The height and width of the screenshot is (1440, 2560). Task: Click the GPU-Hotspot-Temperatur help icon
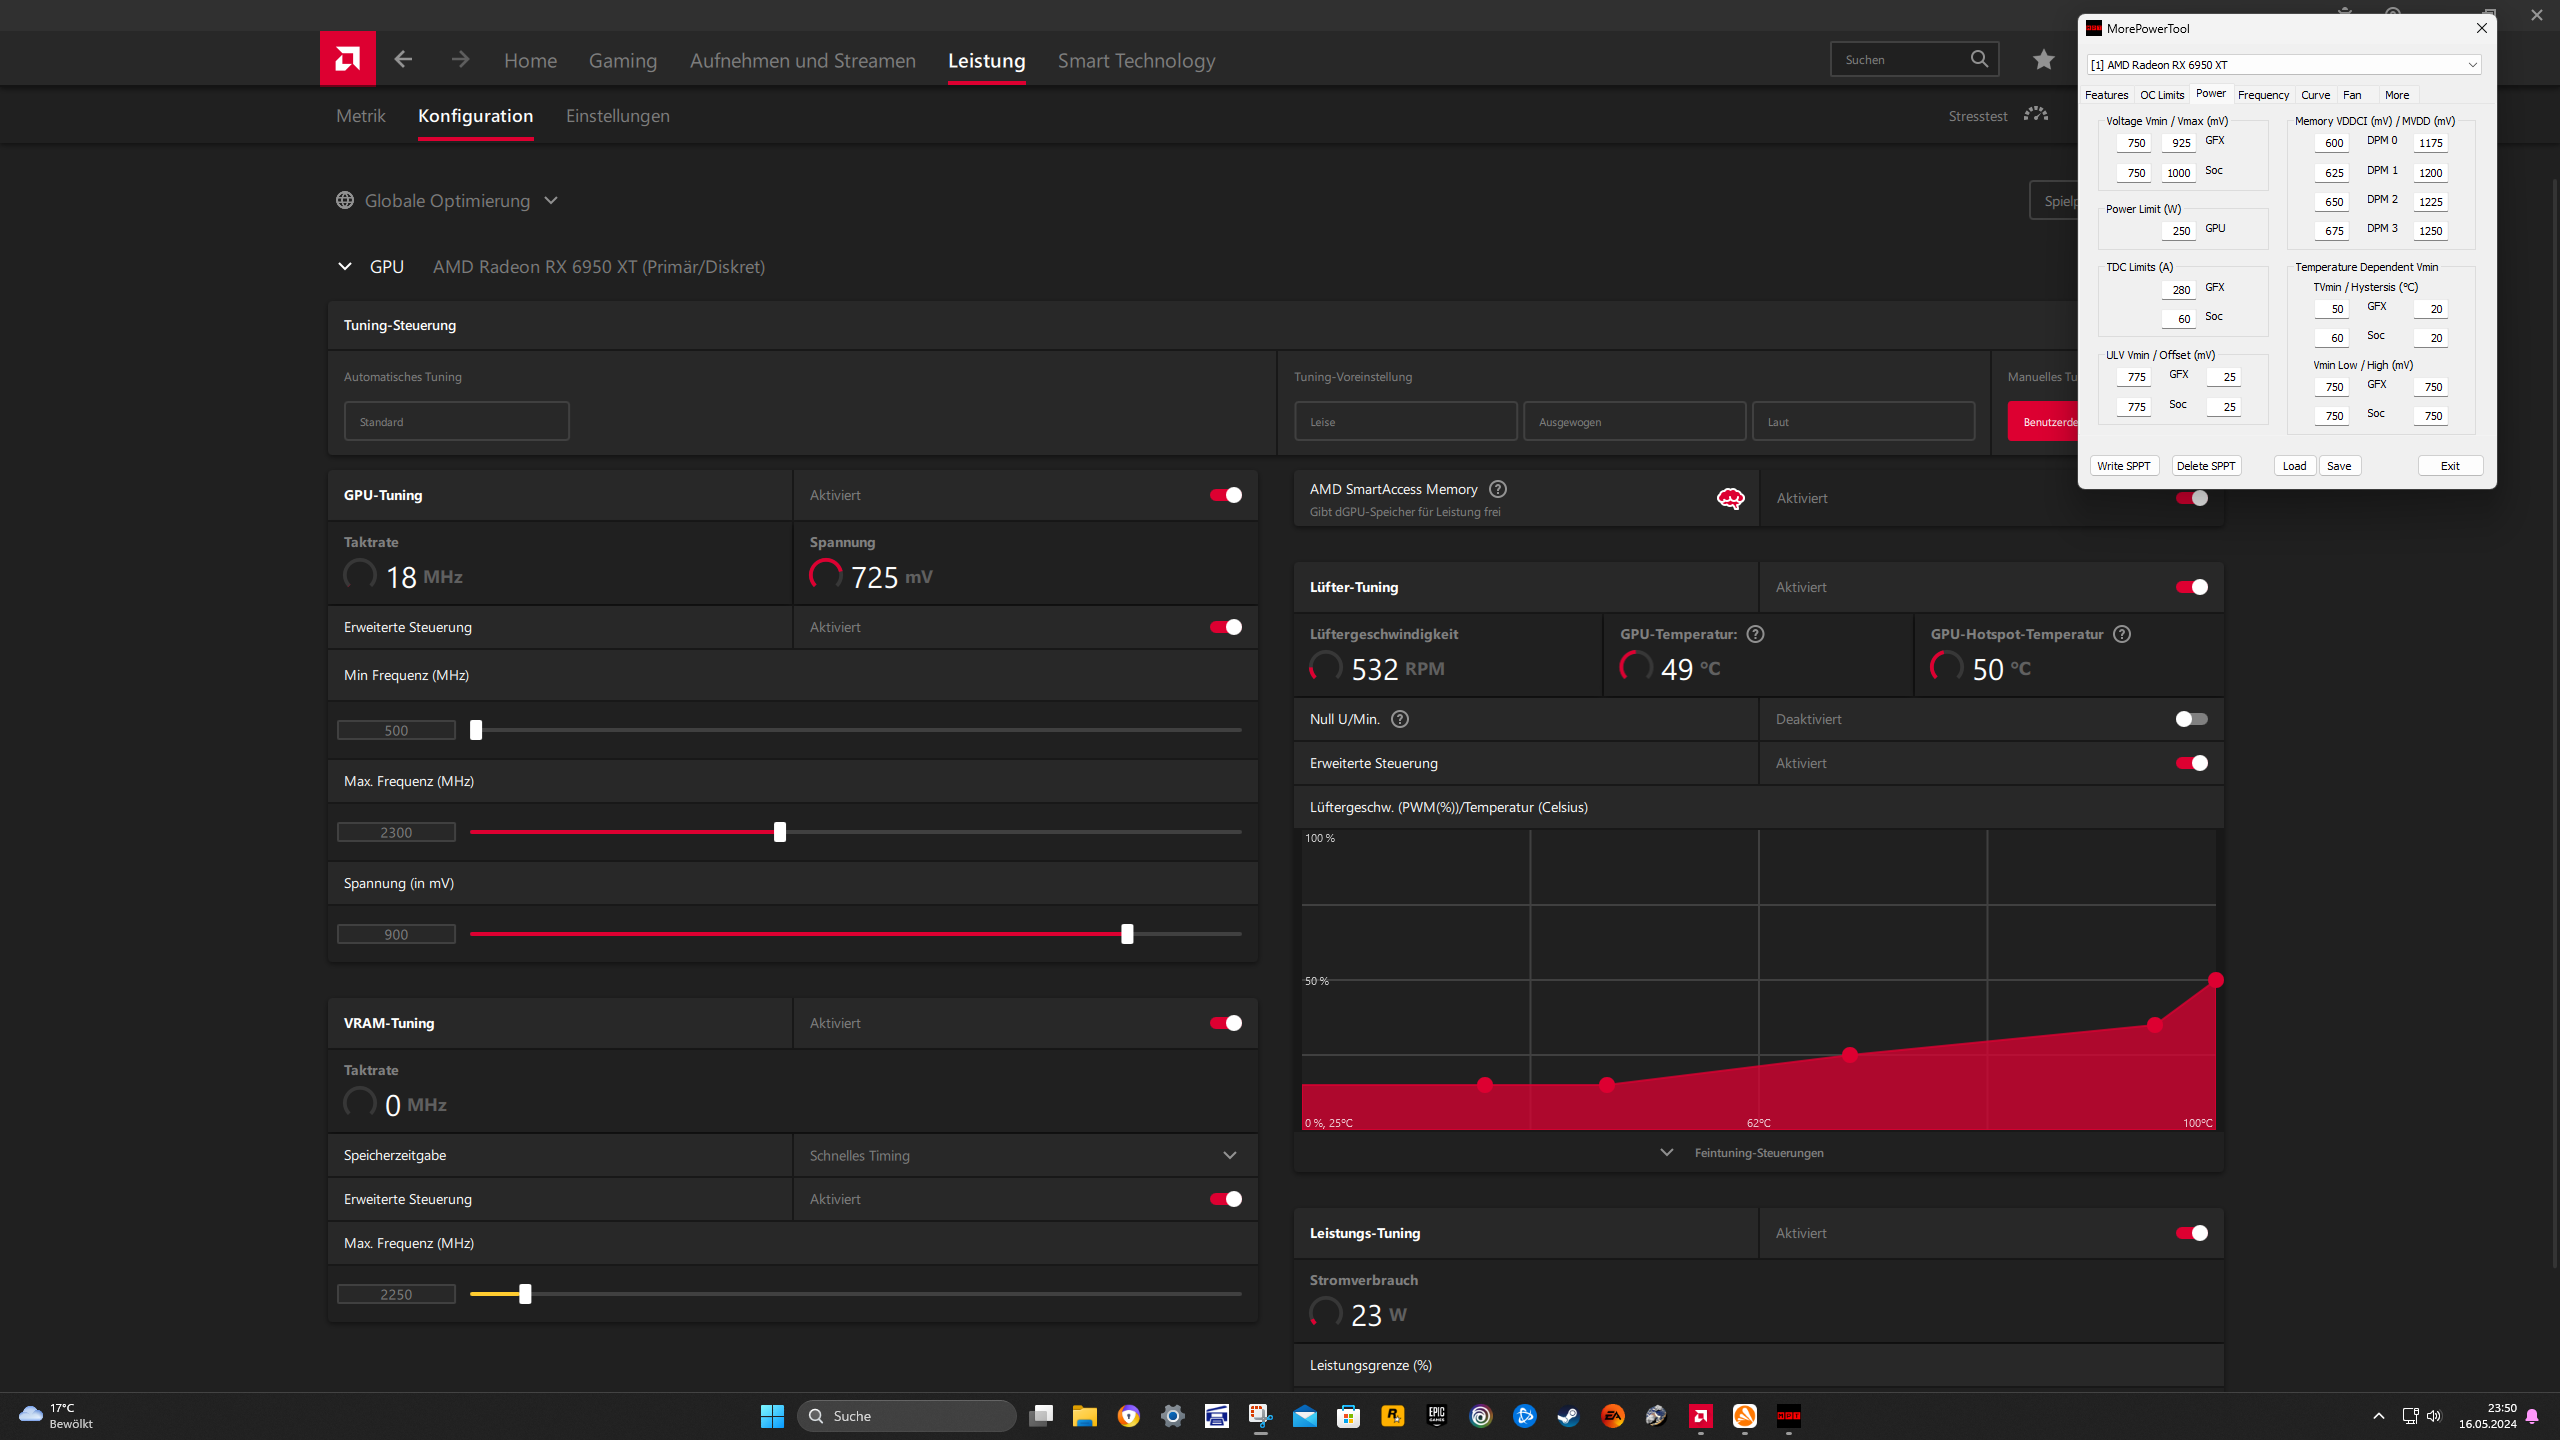(2122, 634)
